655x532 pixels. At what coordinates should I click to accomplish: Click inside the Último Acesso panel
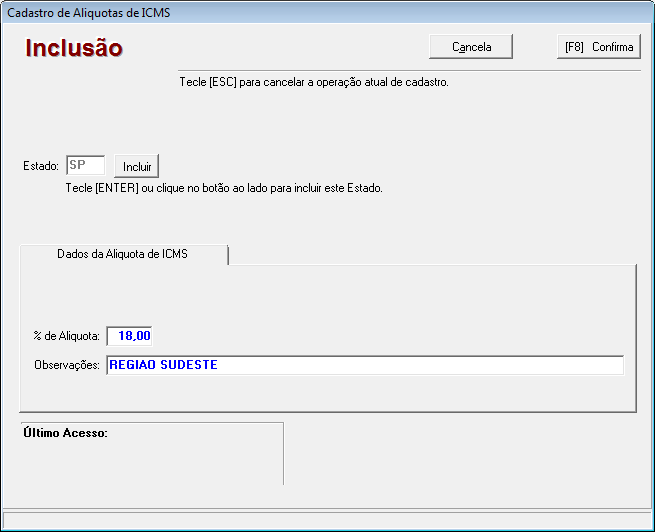[x=152, y=460]
